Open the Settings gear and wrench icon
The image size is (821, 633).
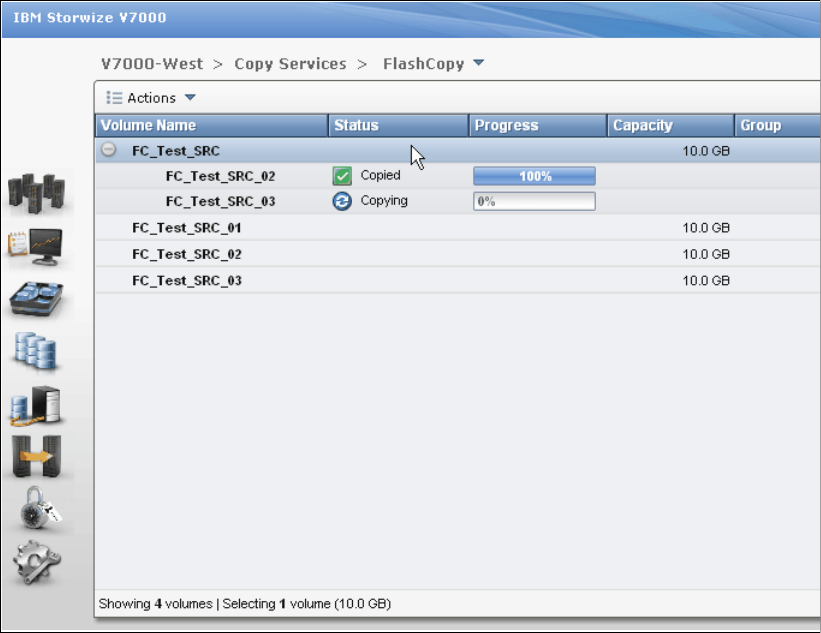tap(36, 563)
